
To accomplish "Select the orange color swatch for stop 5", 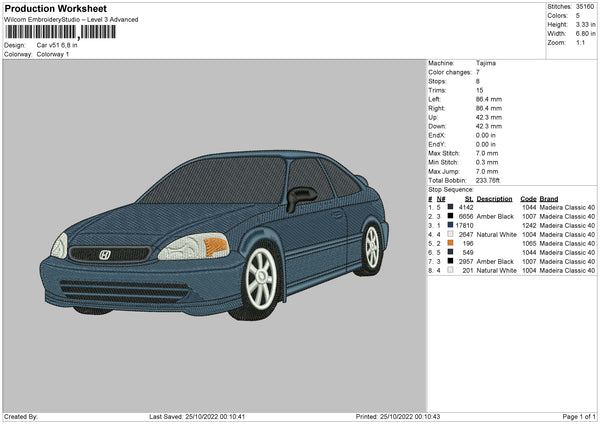I will point(452,243).
